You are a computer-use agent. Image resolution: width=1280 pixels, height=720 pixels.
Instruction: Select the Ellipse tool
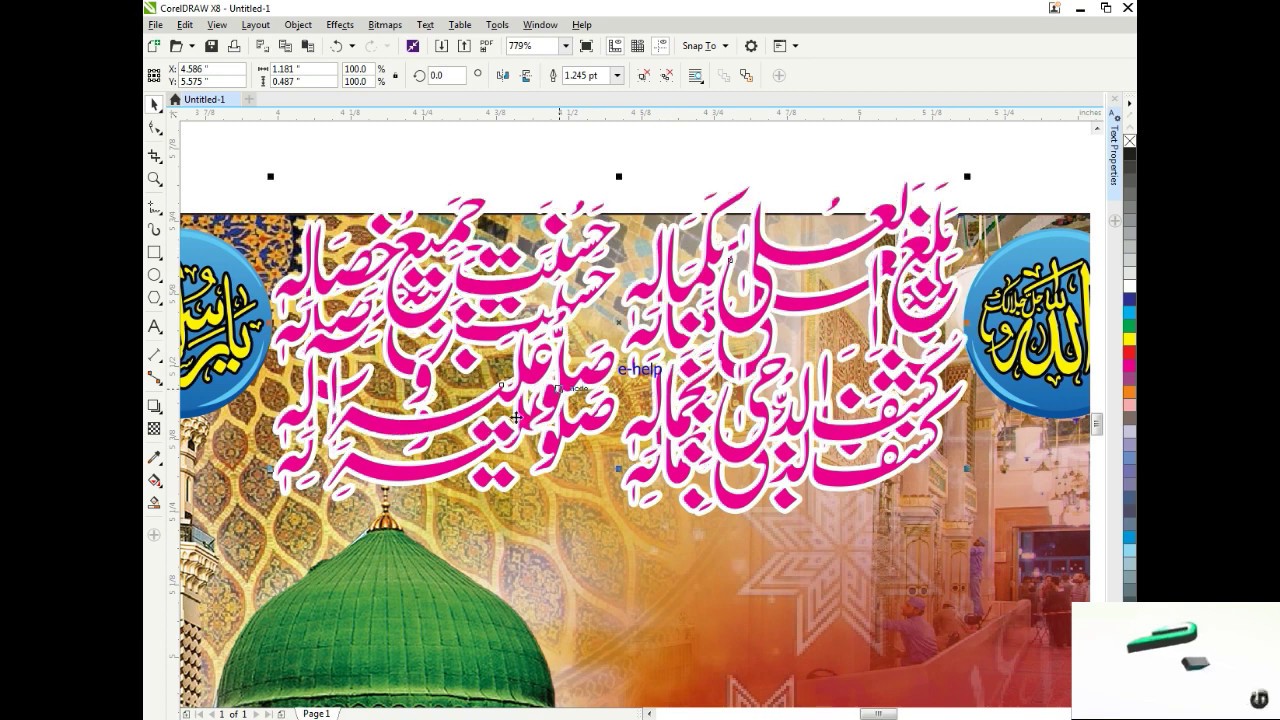coord(155,275)
